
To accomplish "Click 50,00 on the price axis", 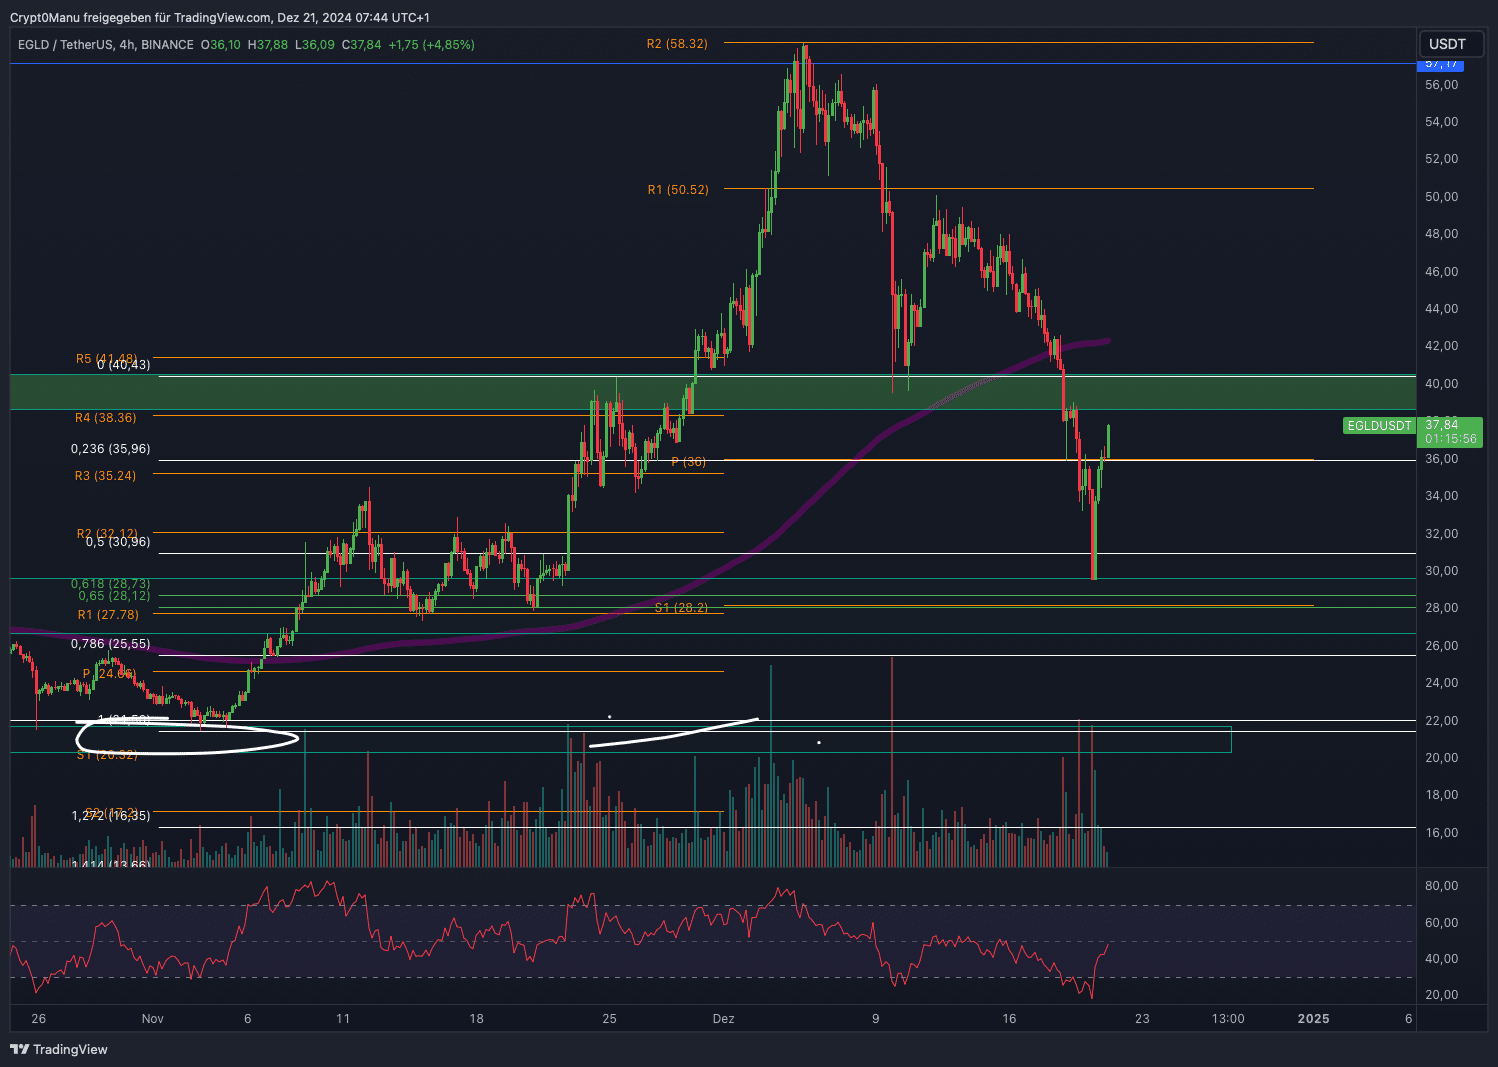I will (x=1442, y=197).
